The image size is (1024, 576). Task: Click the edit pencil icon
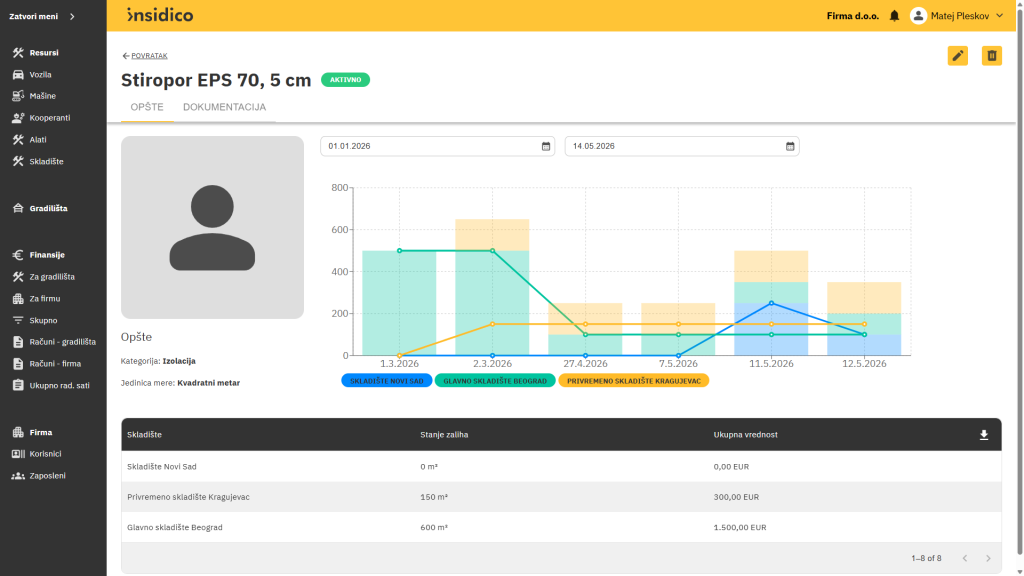tap(957, 56)
